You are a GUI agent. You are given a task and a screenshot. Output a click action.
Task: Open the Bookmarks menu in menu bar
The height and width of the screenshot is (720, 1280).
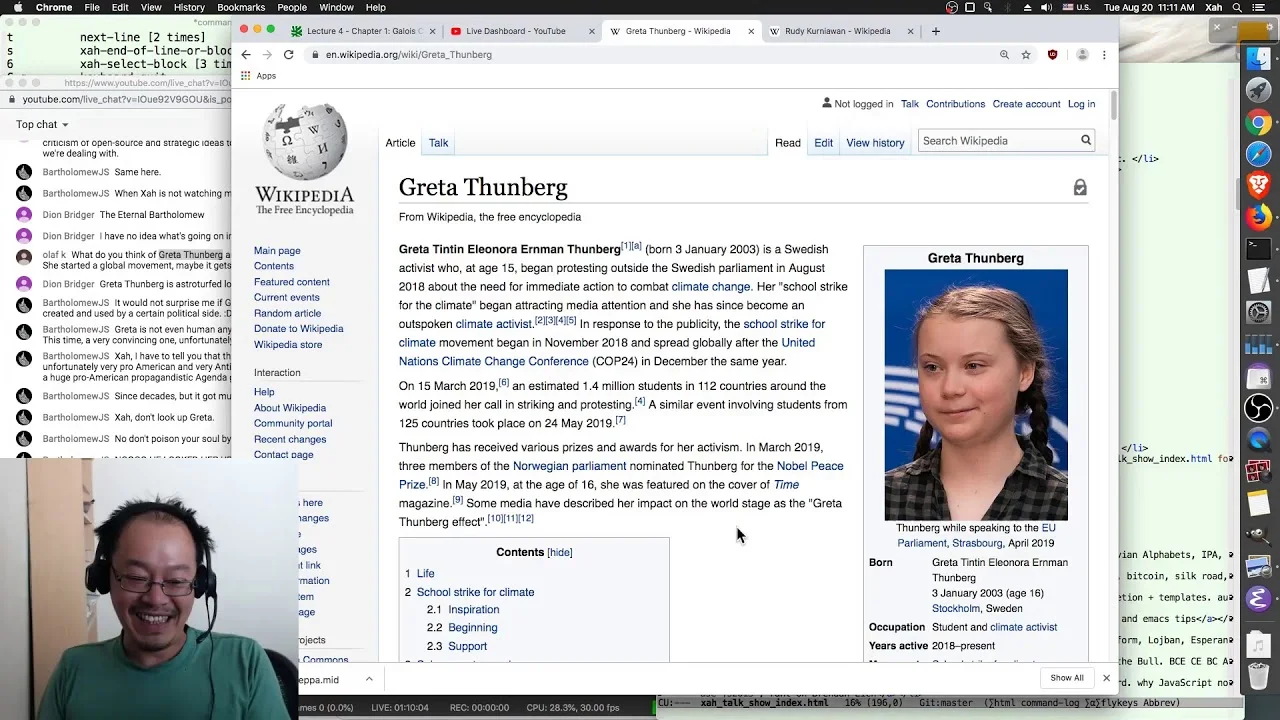[x=241, y=7]
